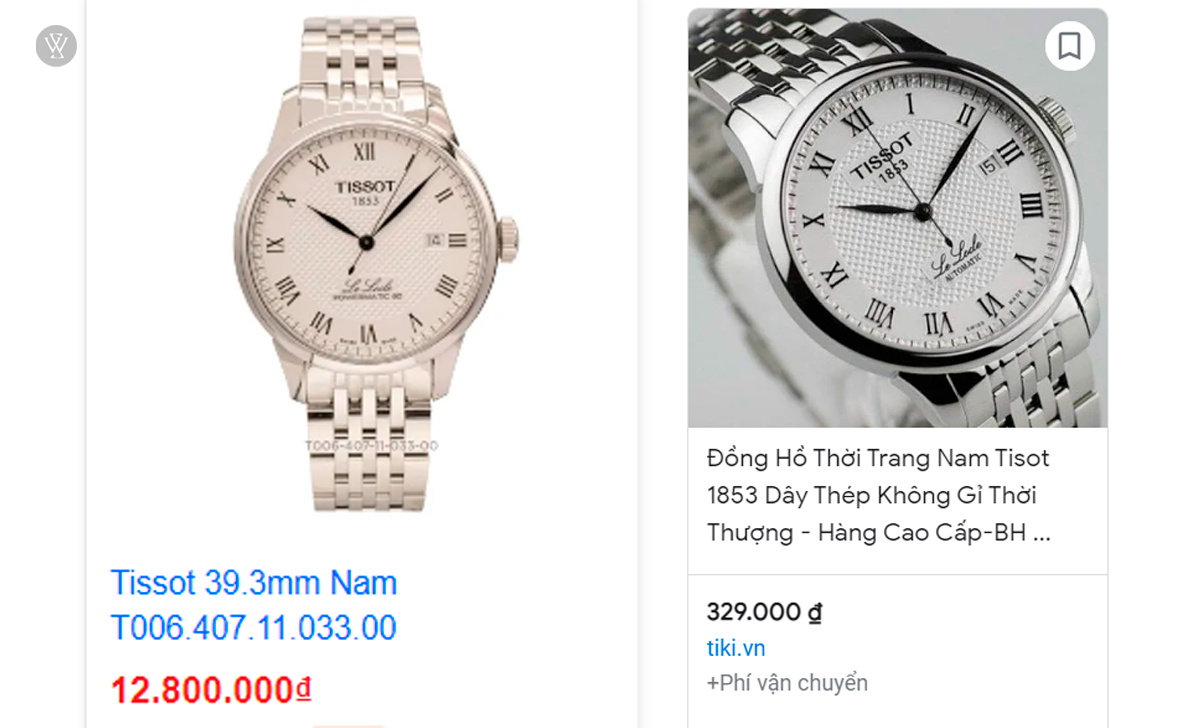The image size is (1200, 728).
Task: Click the 329.000 đ price label
Action: 763,612
